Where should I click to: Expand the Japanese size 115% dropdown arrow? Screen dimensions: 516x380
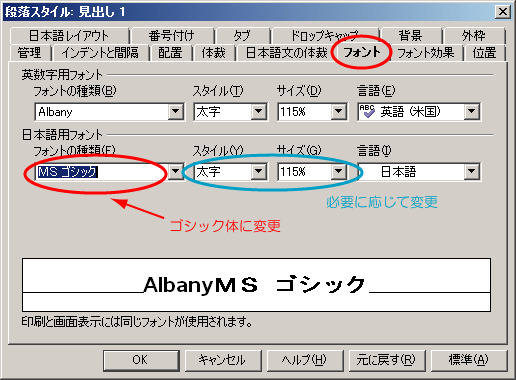coord(339,172)
